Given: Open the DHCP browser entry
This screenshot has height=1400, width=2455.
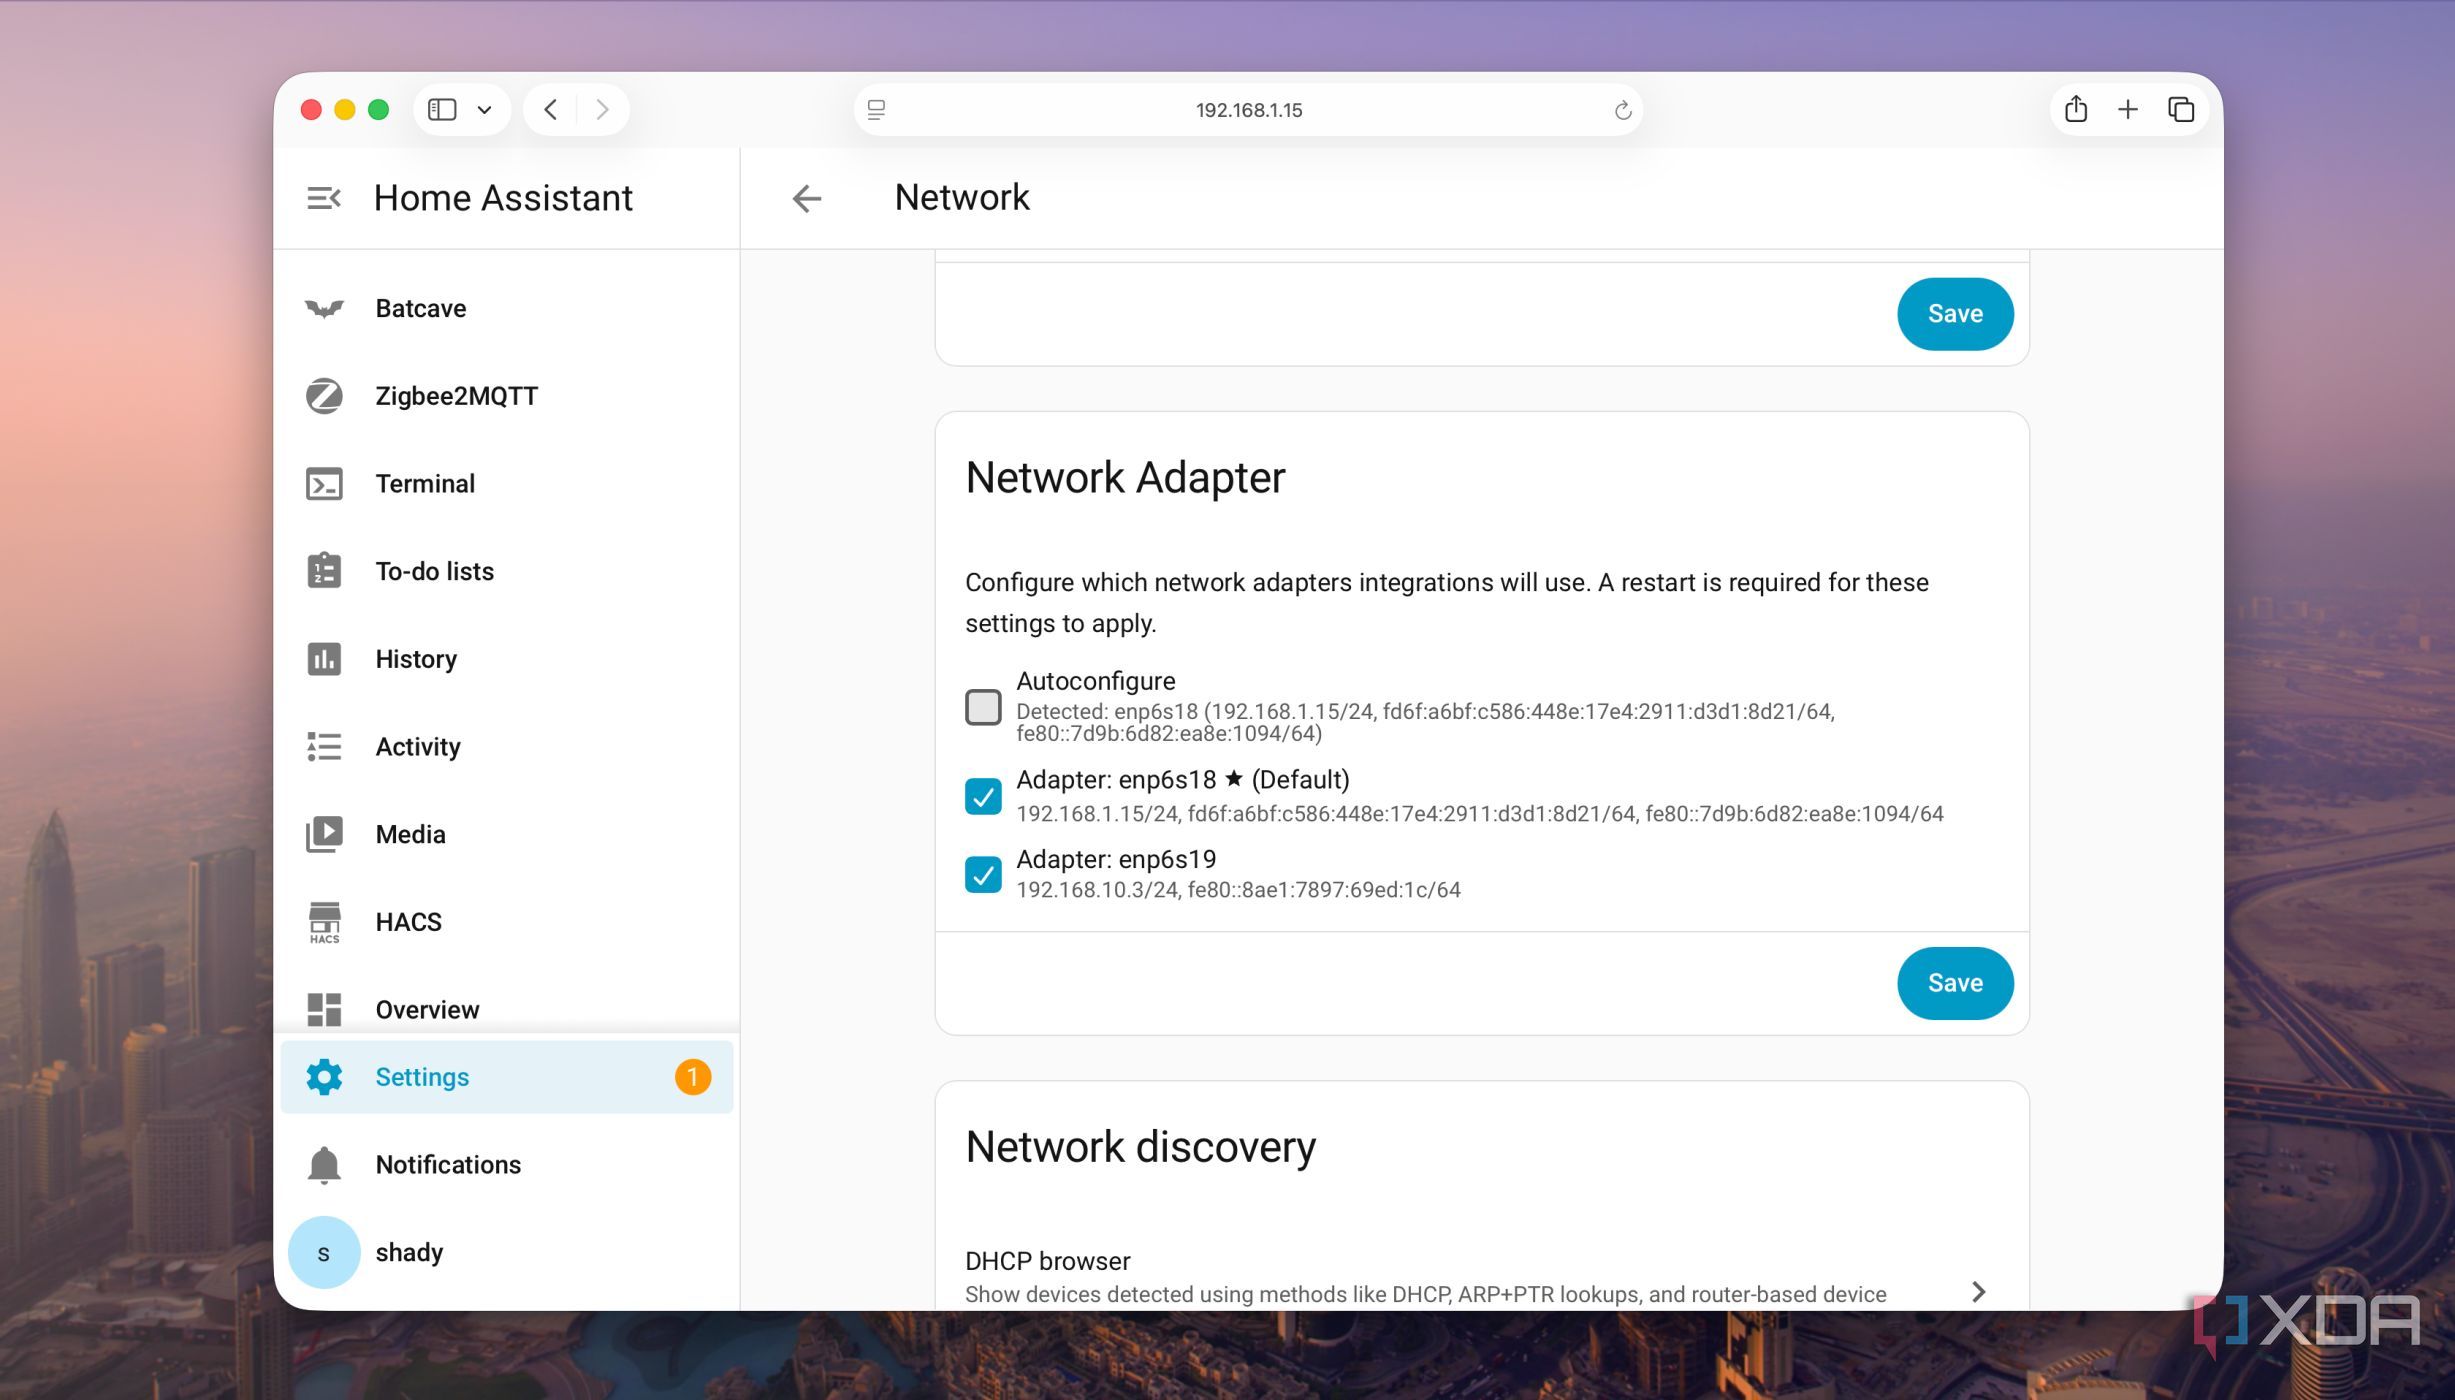Looking at the screenshot, I should [1480, 1276].
